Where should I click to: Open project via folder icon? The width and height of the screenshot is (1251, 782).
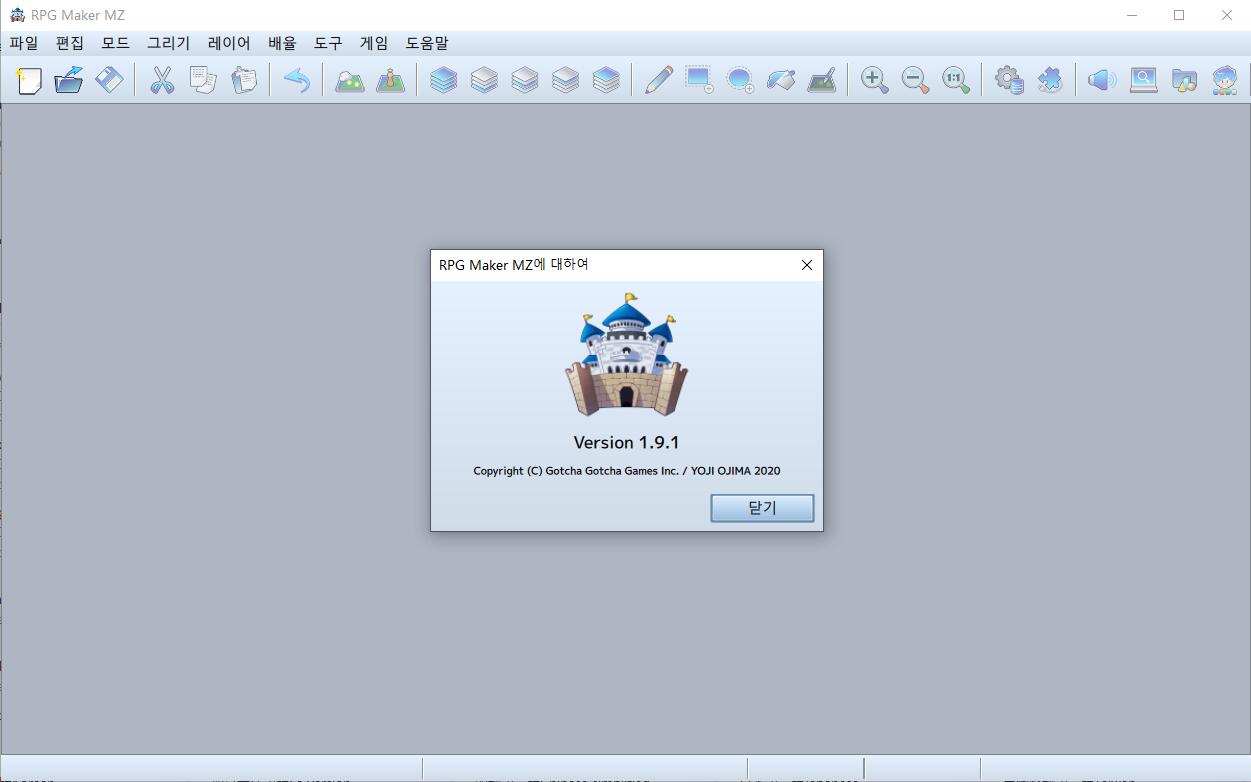click(69, 80)
